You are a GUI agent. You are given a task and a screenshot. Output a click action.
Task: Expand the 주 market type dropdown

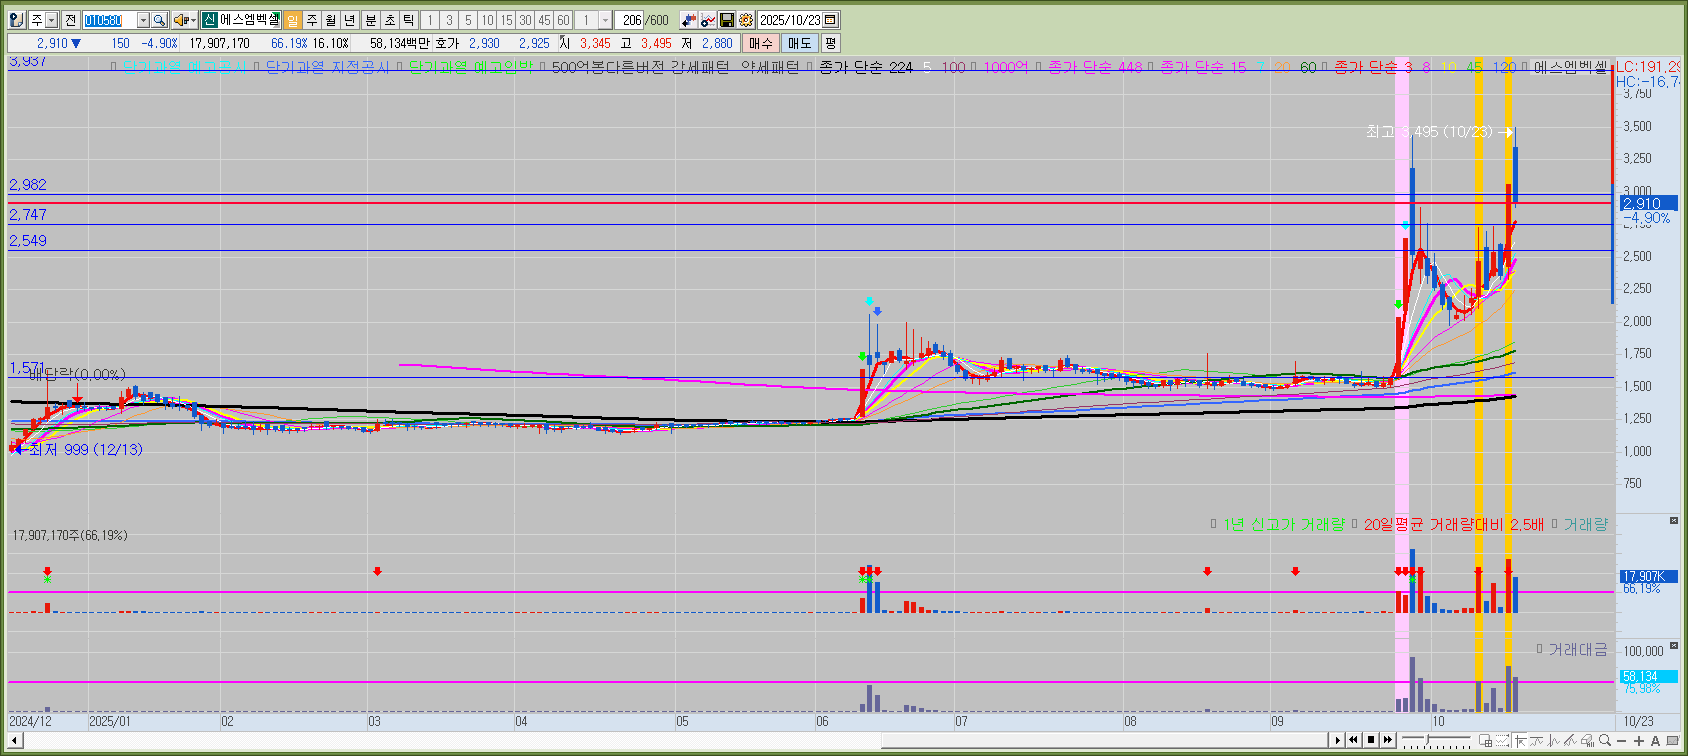[x=51, y=20]
